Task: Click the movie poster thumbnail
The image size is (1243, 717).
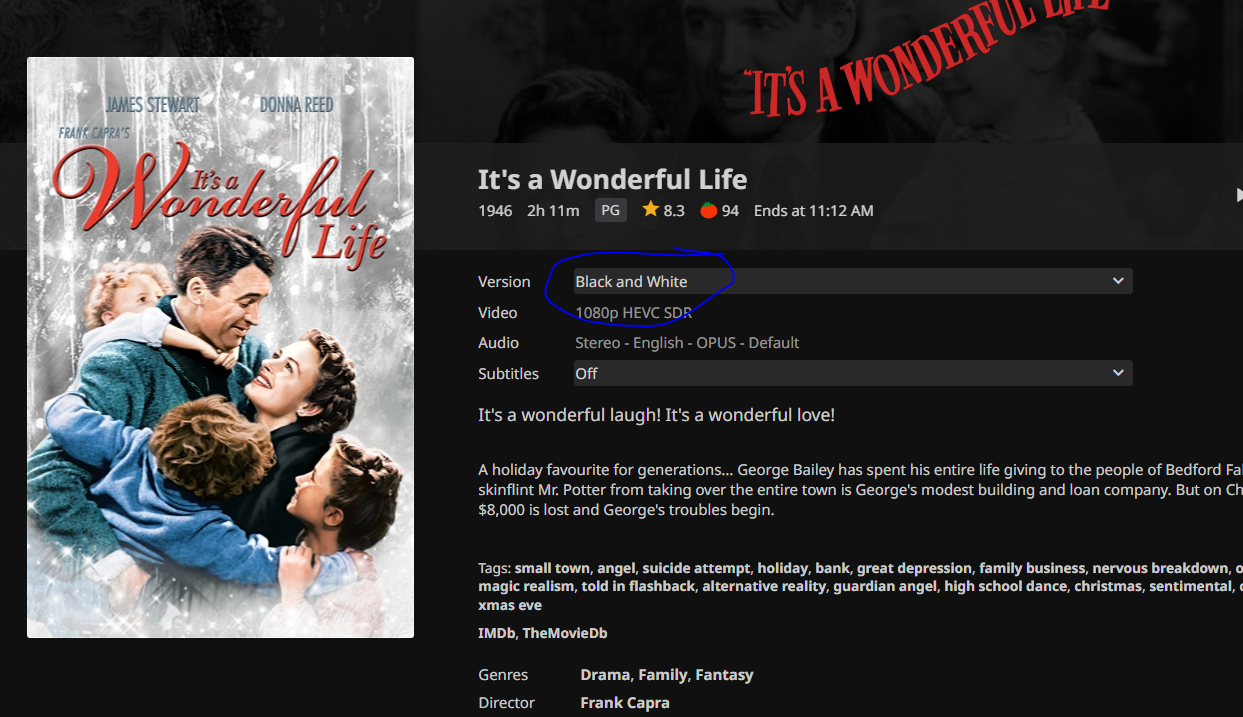Action: click(220, 347)
